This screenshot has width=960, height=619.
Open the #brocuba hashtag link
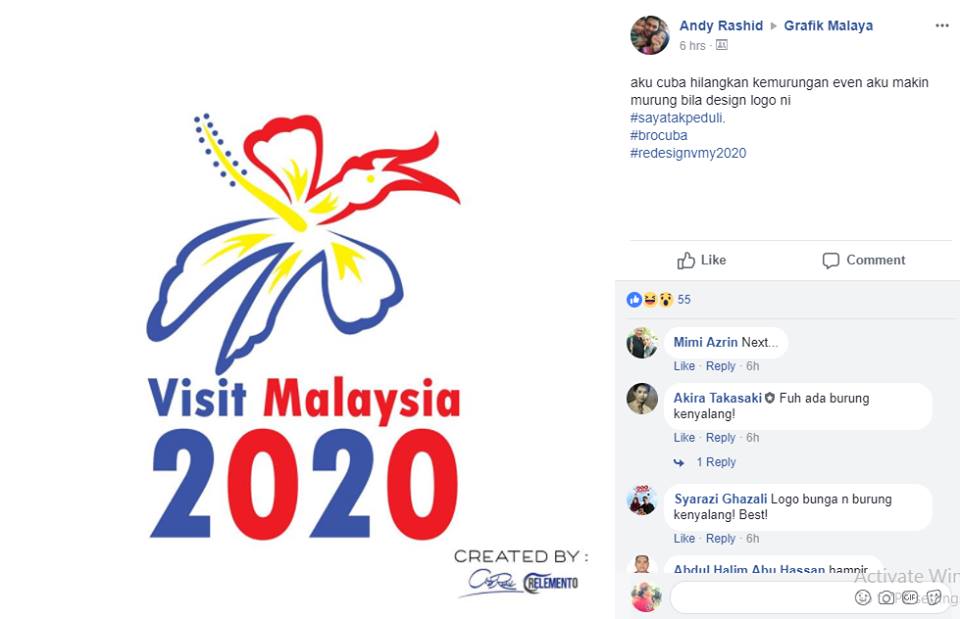pyautogui.click(x=659, y=135)
